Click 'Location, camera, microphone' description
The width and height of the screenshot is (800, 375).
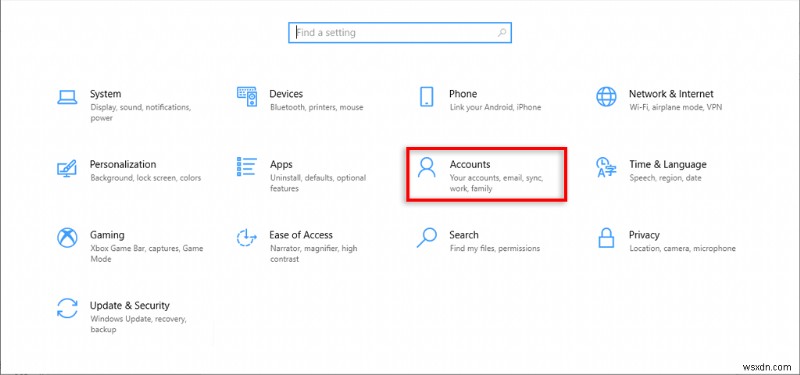pos(683,248)
